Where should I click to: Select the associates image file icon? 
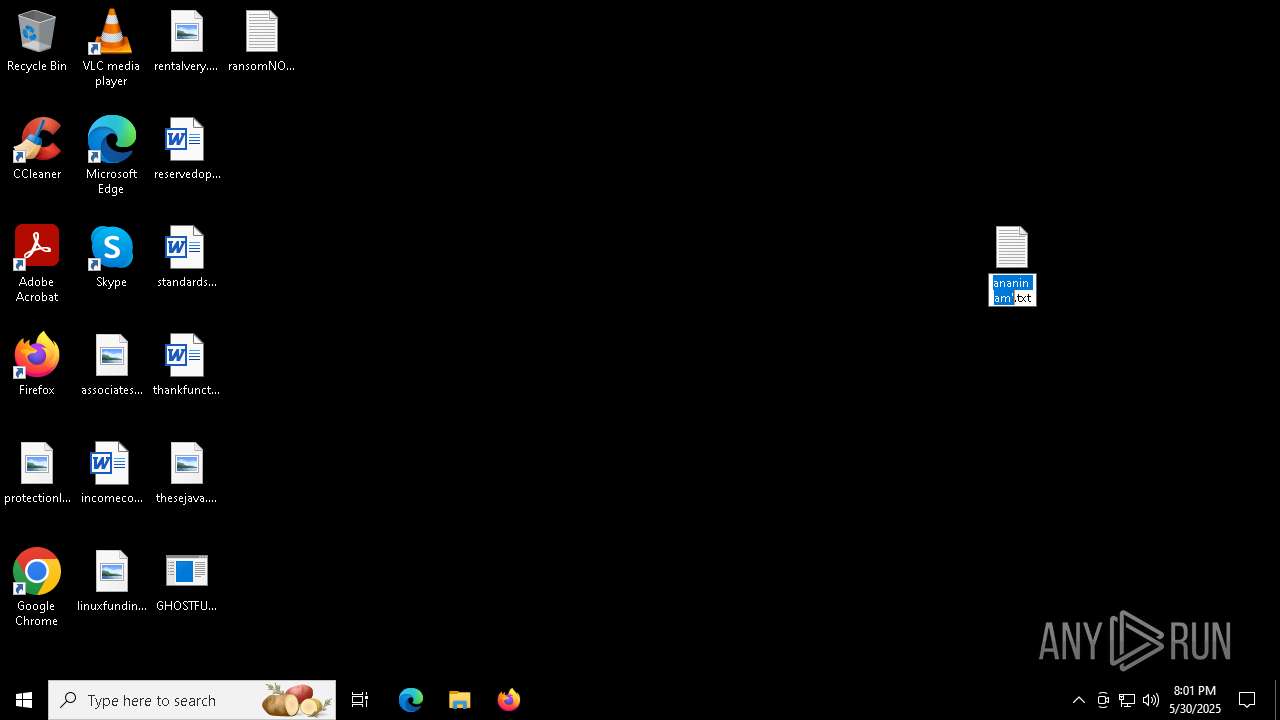coord(111,366)
